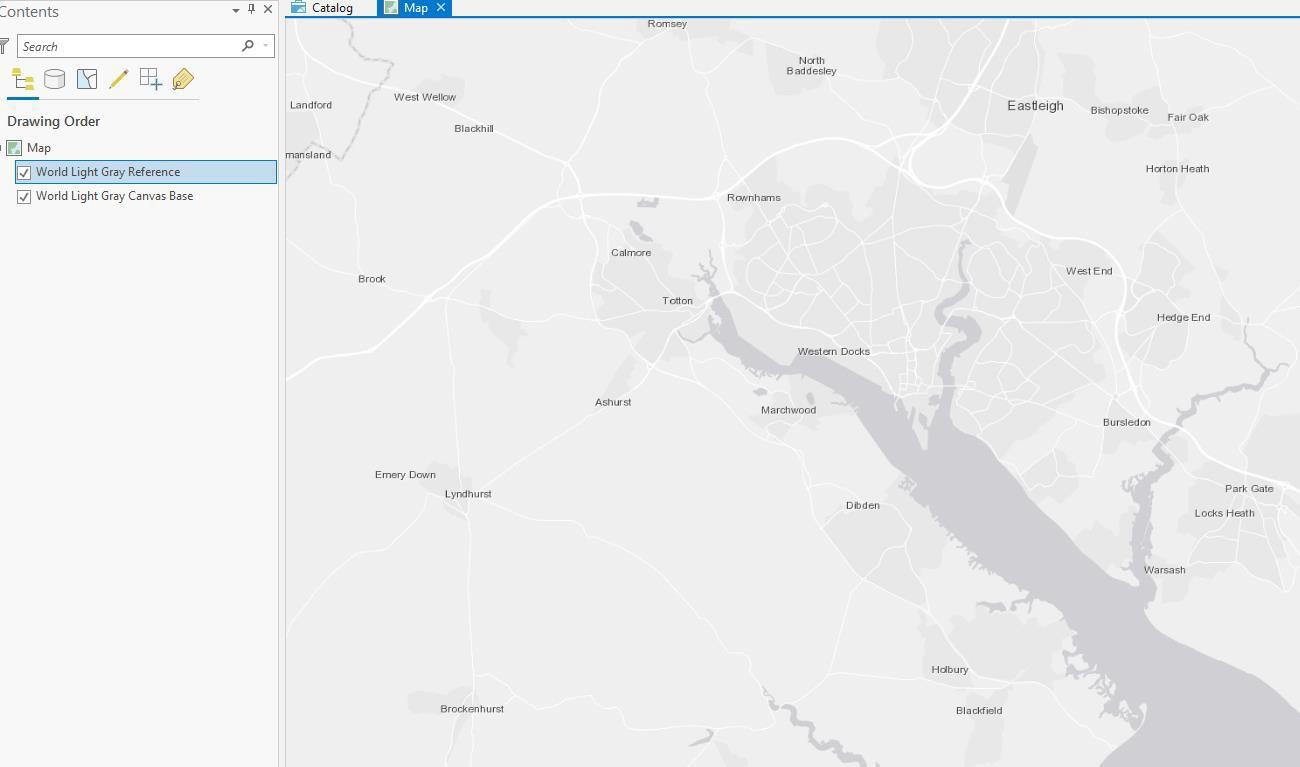Pin the Contents pane open
Image resolution: width=1300 pixels, height=767 pixels.
[x=252, y=10]
